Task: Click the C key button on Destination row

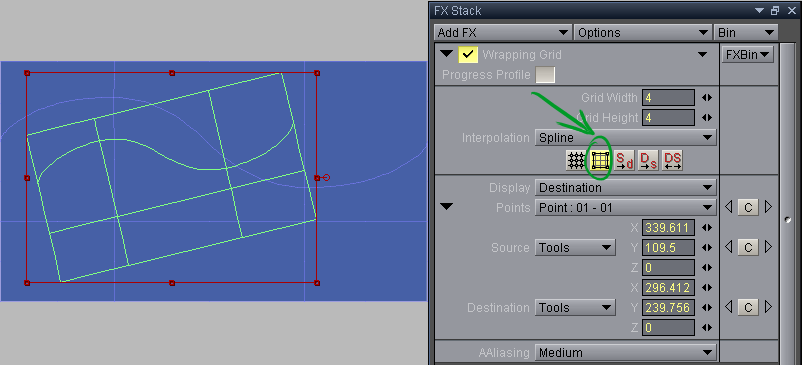Action: point(748,307)
